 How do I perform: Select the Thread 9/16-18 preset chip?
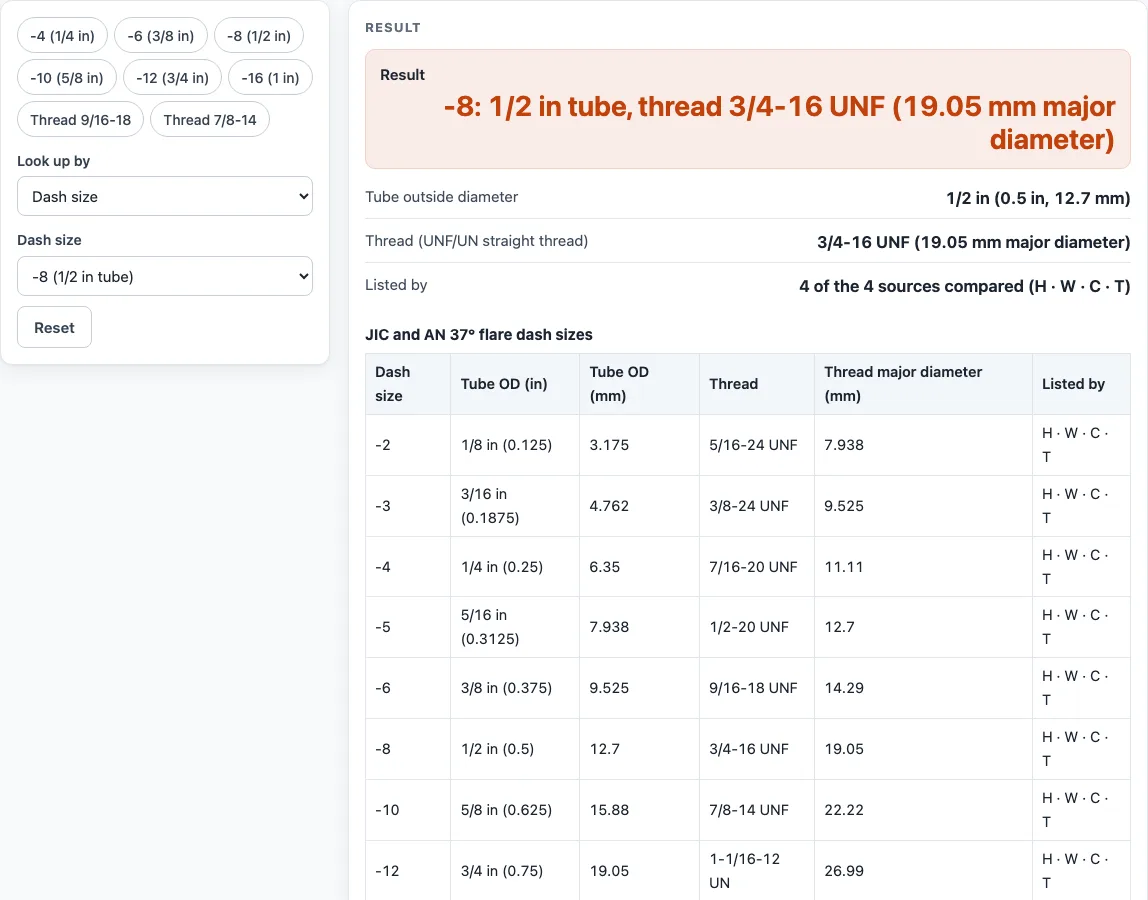pos(81,119)
